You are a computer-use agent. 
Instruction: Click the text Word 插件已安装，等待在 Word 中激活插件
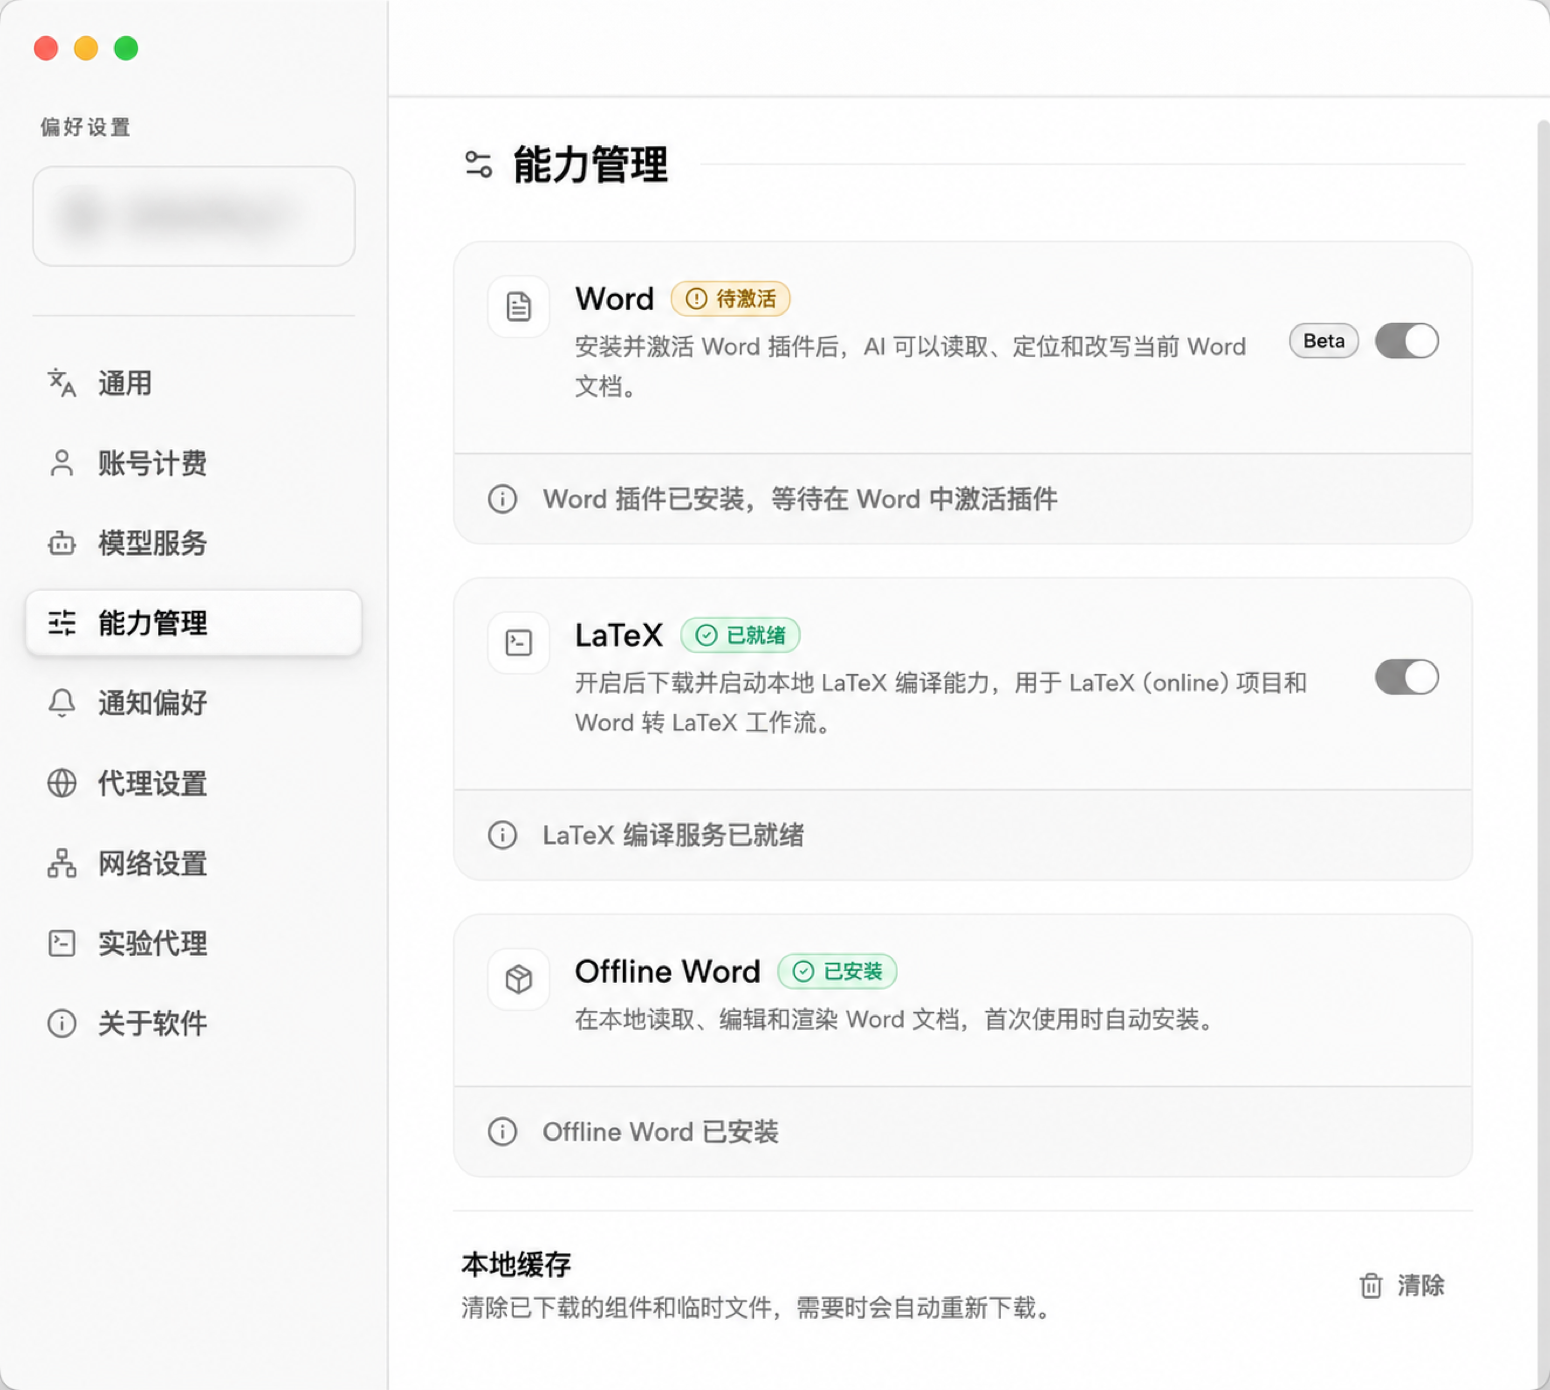click(x=800, y=499)
